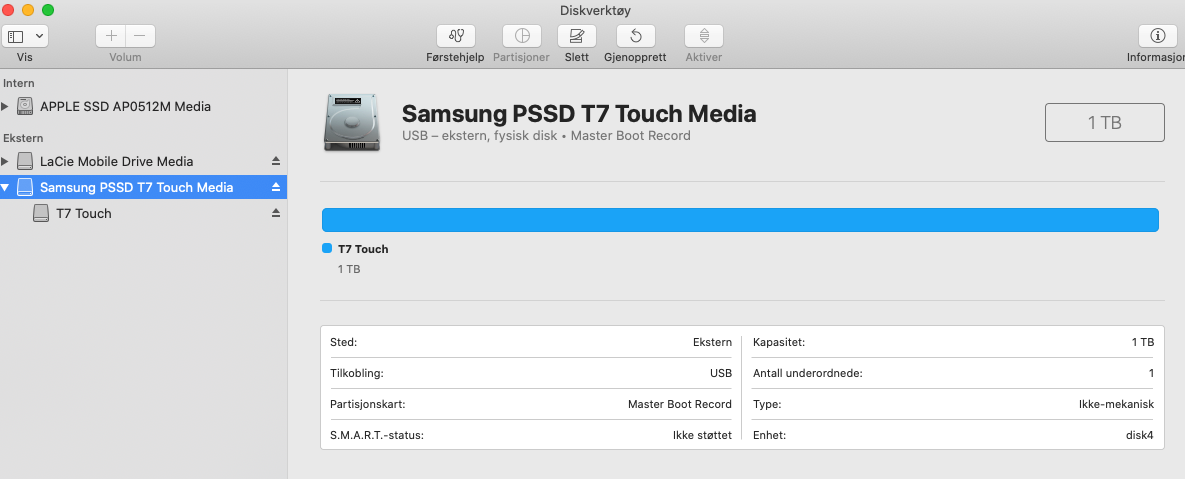Expand APPLE SSD AP0512M Media disclosure triangle
Screen dimensions: 1185x479
click(7, 107)
